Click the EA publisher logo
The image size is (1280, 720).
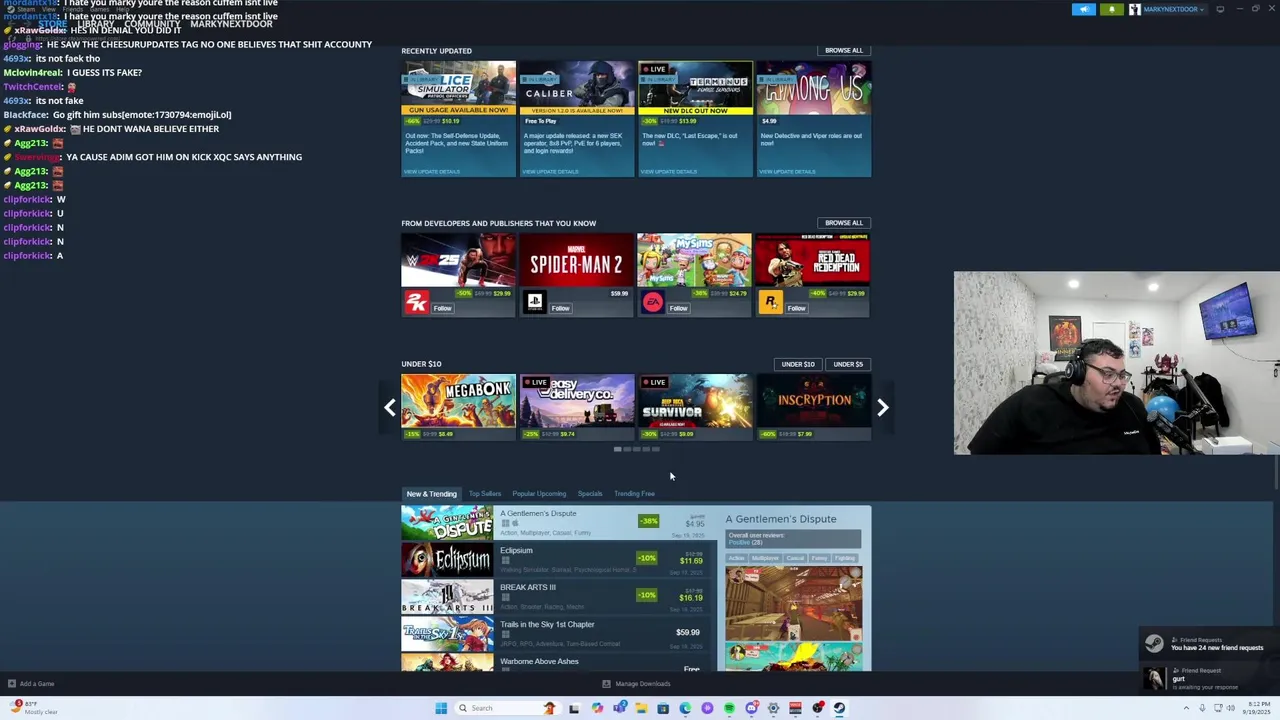[652, 302]
